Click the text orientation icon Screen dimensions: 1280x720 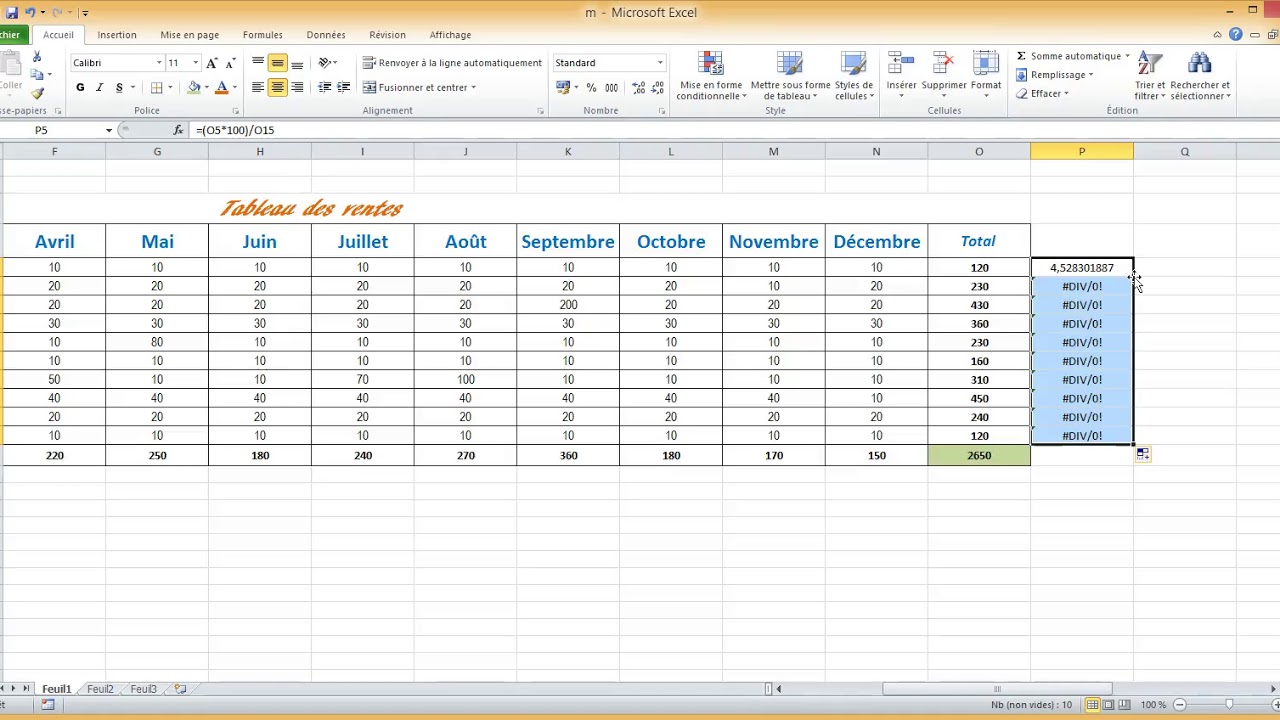pyautogui.click(x=325, y=63)
